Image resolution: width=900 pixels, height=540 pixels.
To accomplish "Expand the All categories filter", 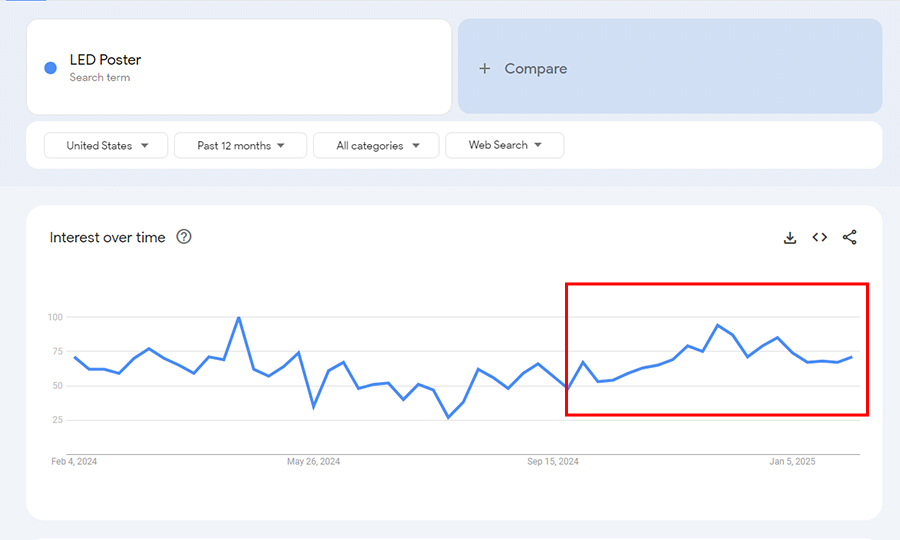I will 376,146.
